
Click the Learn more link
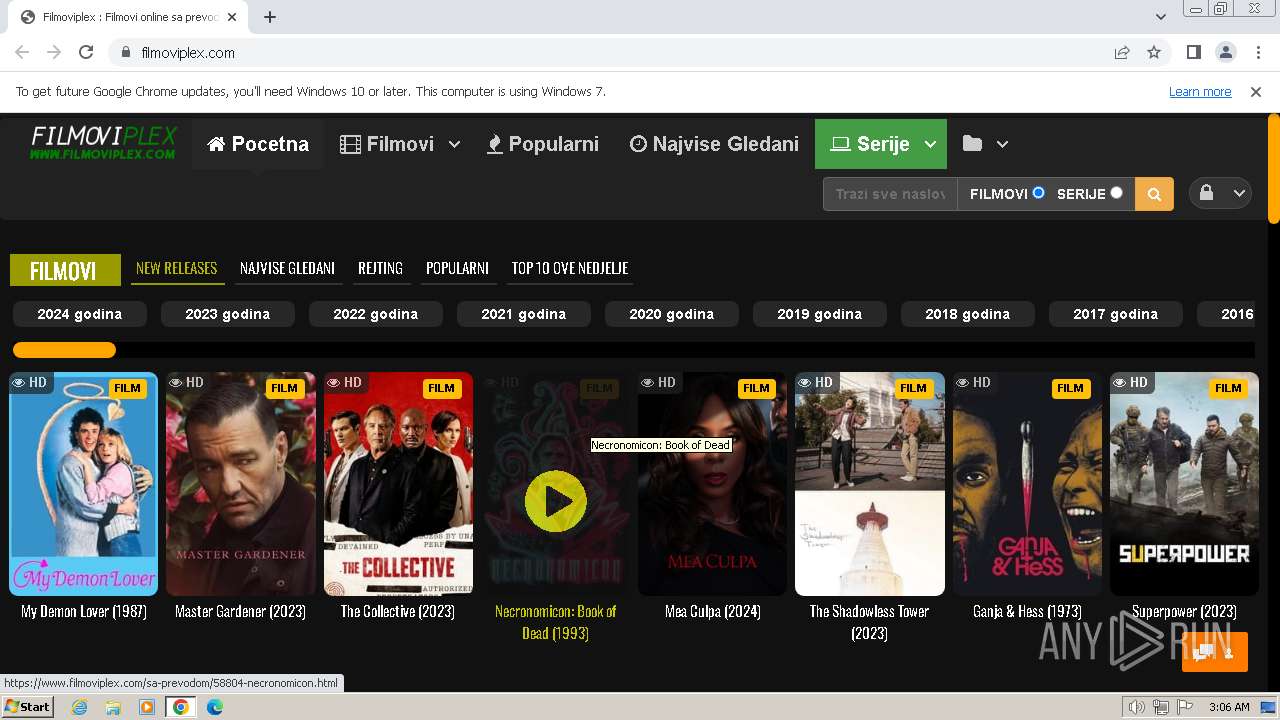(1200, 92)
